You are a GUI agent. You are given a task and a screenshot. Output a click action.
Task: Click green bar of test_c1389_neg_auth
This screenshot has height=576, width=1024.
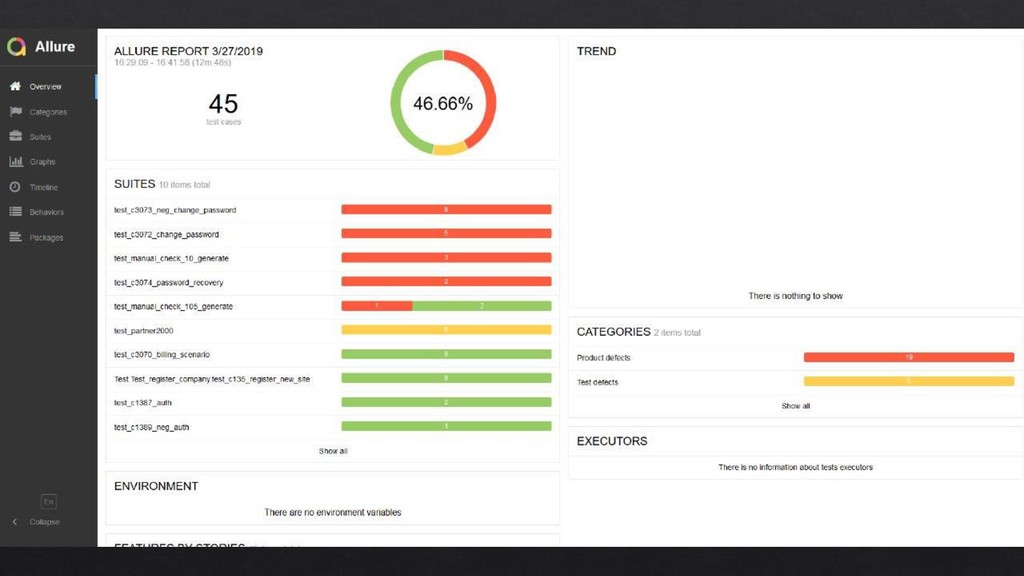click(446, 426)
